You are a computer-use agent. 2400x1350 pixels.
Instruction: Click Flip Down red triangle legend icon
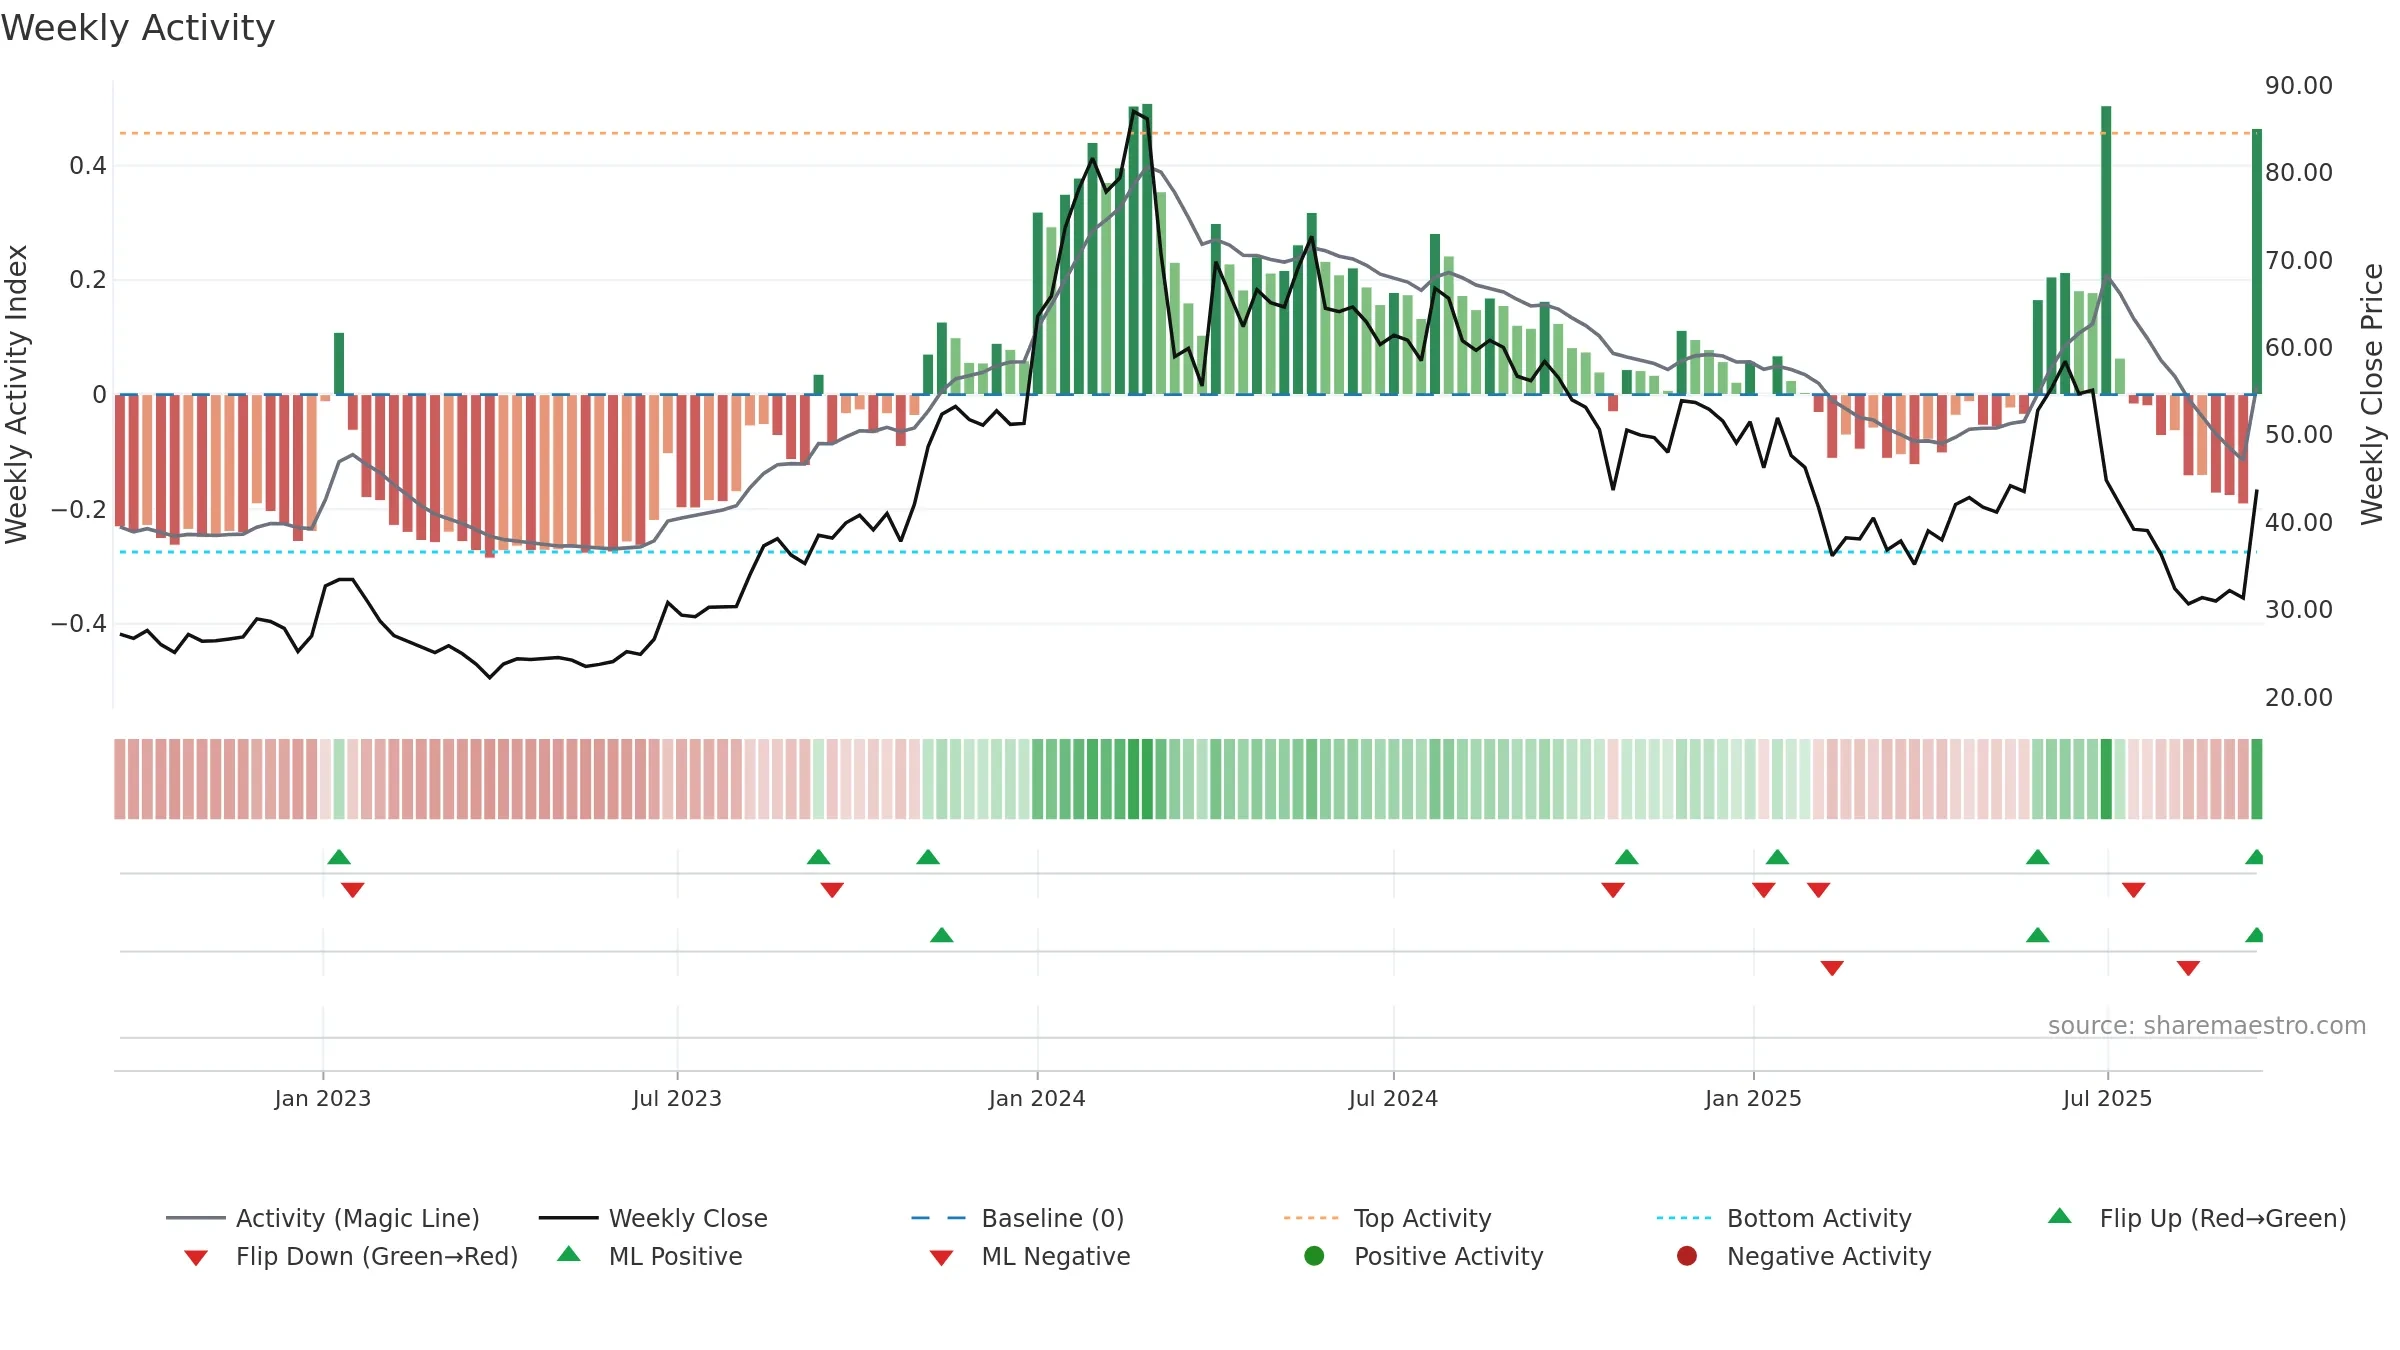(x=196, y=1257)
